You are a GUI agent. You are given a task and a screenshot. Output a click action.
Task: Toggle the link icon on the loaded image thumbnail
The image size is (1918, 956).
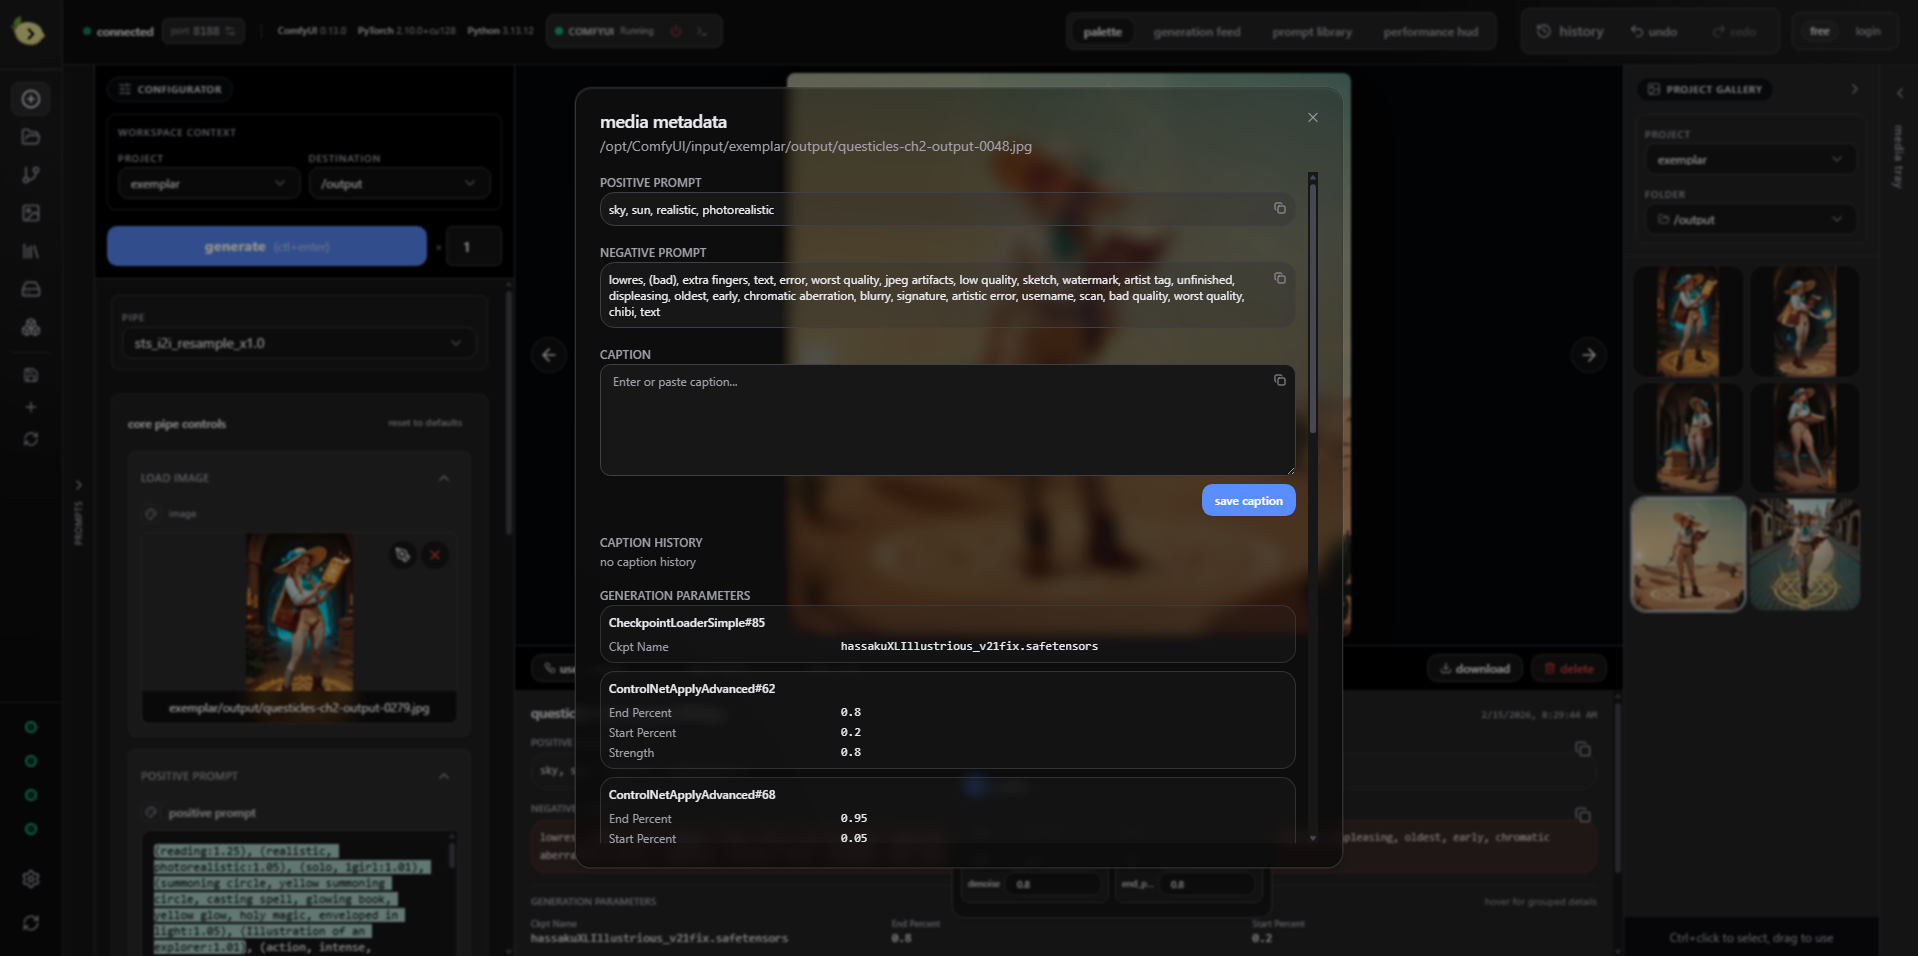tap(403, 555)
